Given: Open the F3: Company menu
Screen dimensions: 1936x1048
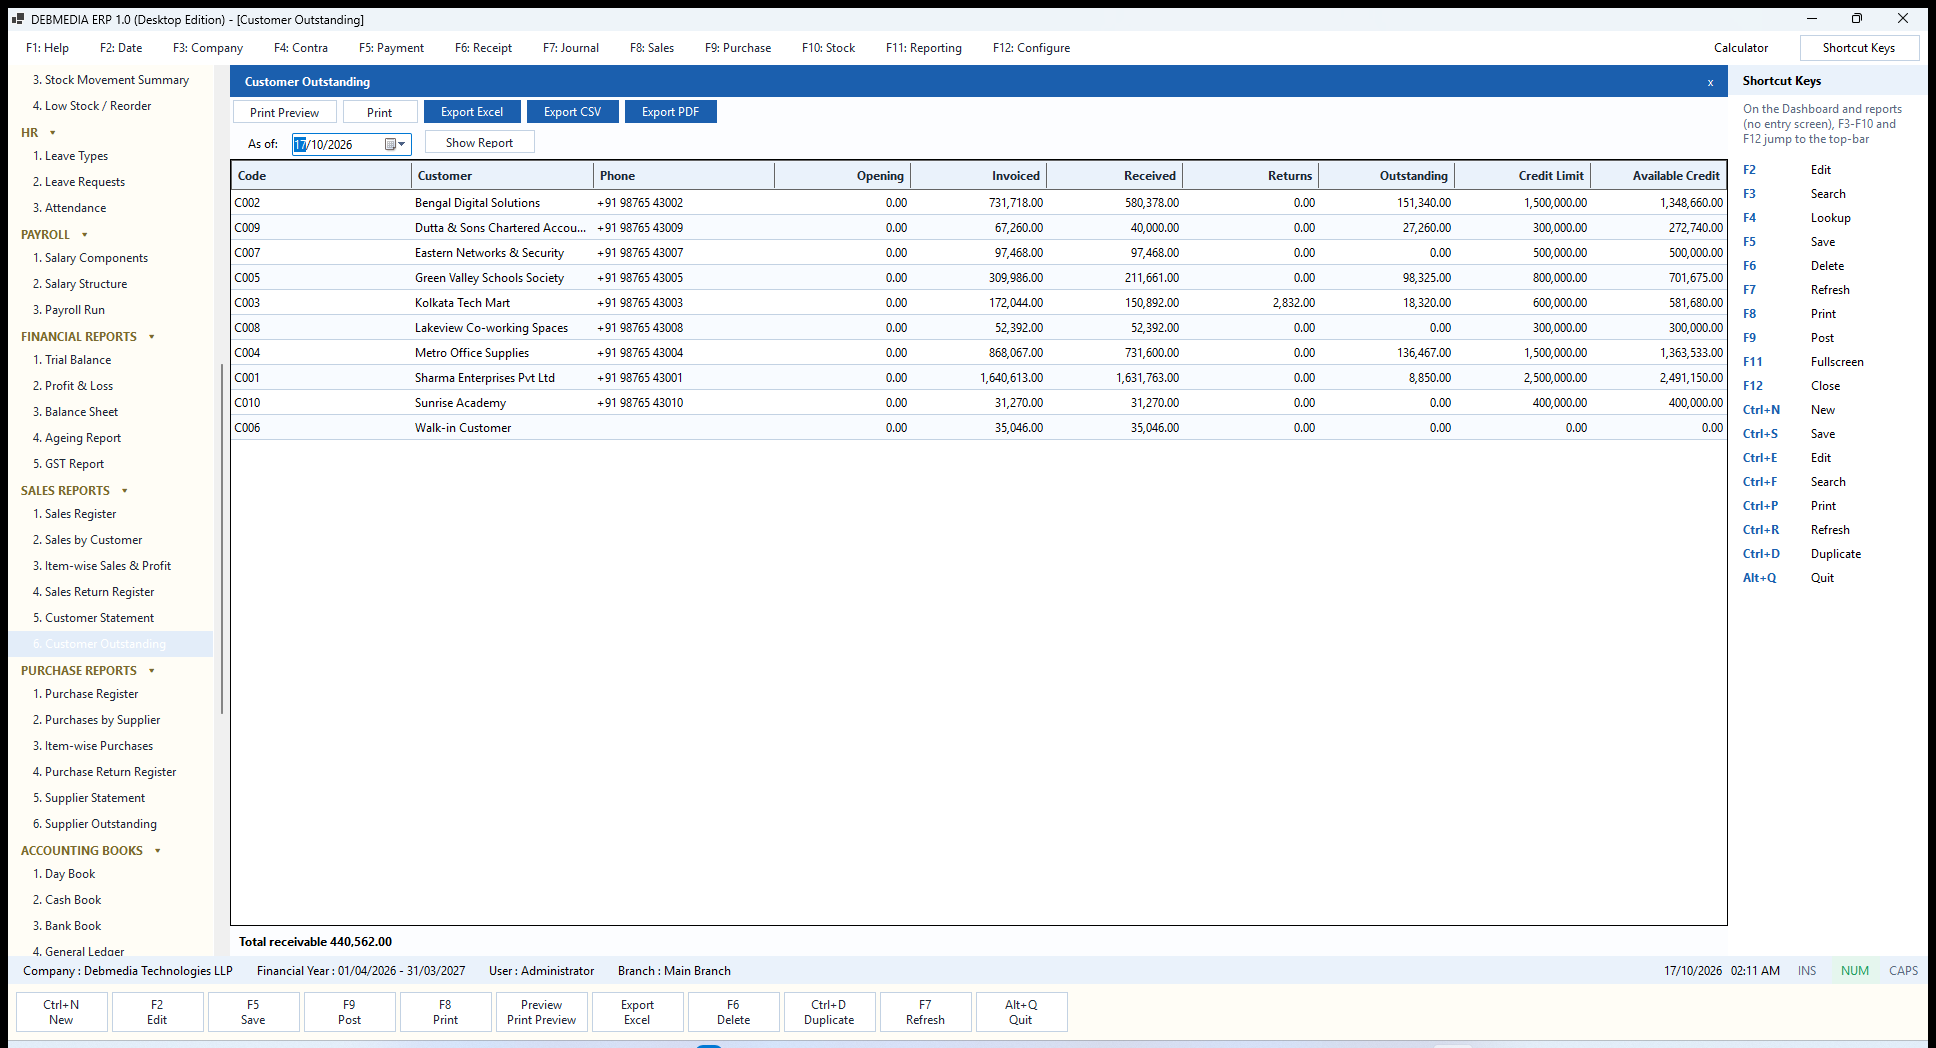Looking at the screenshot, I should pyautogui.click(x=208, y=48).
